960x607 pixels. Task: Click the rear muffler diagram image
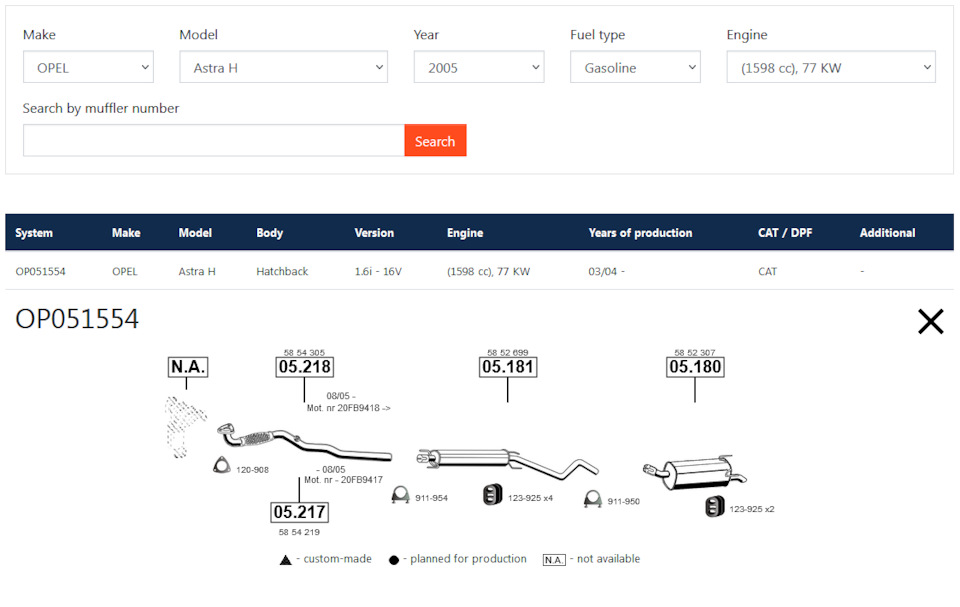pos(695,472)
